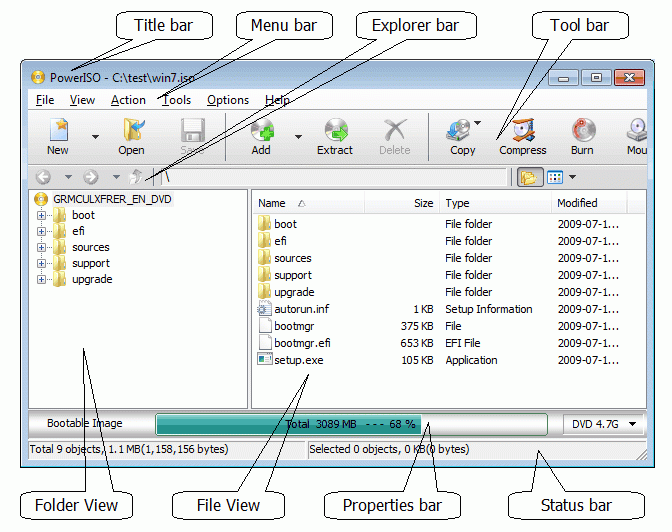
Task: Click the Burn disc icon
Action: tap(583, 130)
